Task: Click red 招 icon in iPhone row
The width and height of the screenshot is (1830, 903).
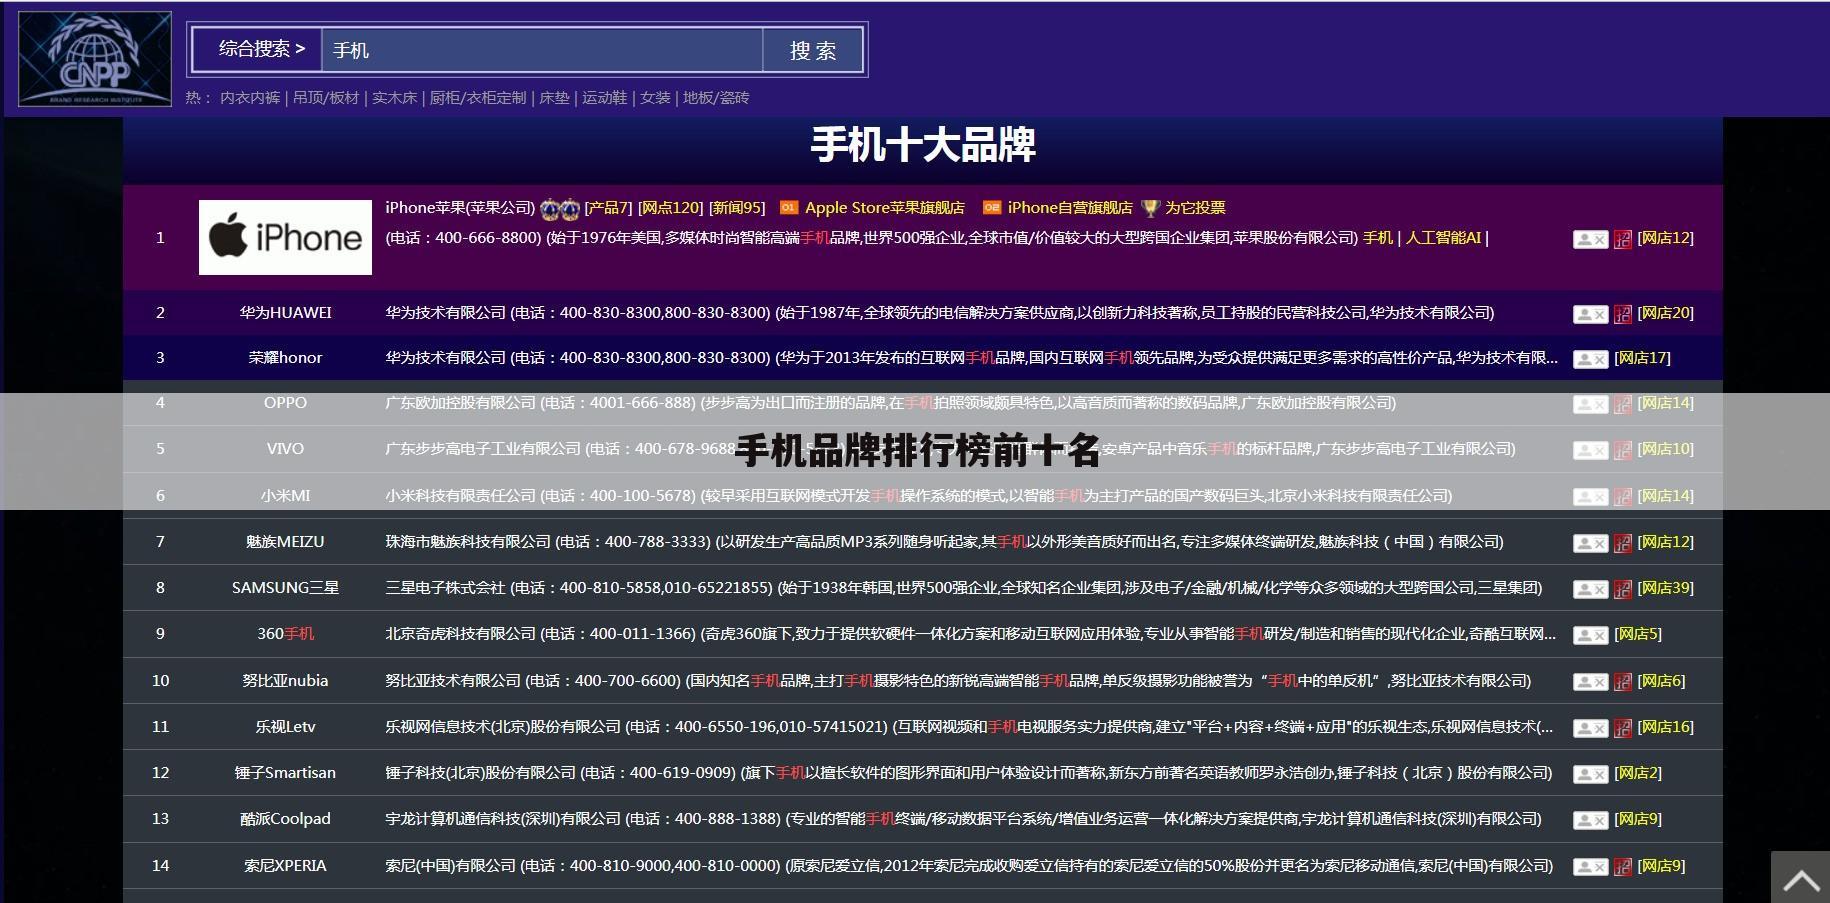Action: coord(1622,239)
